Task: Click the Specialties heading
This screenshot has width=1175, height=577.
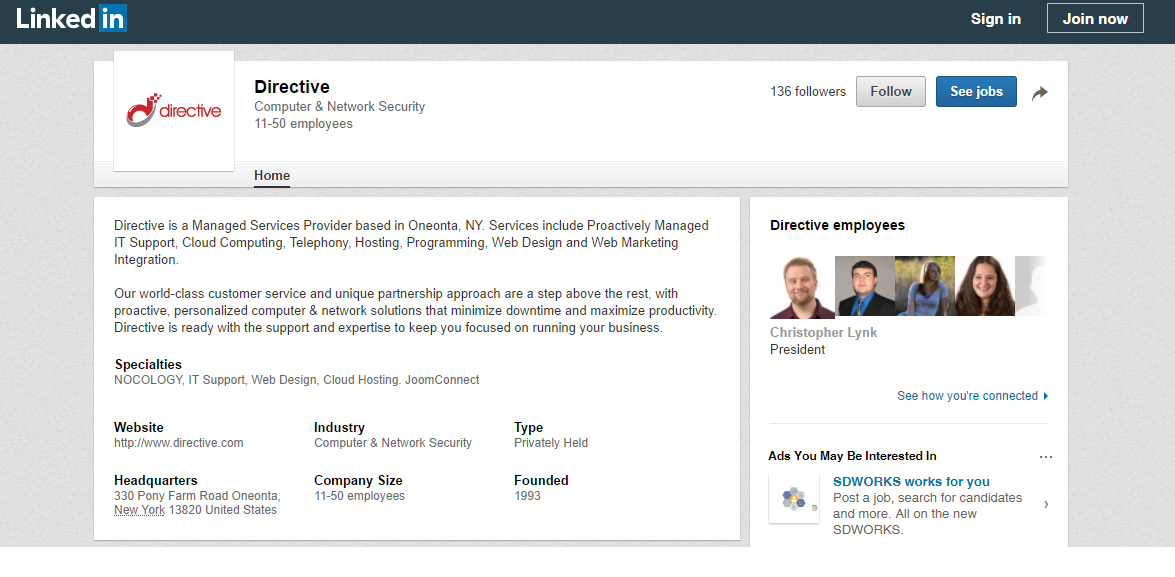Action: click(x=148, y=364)
